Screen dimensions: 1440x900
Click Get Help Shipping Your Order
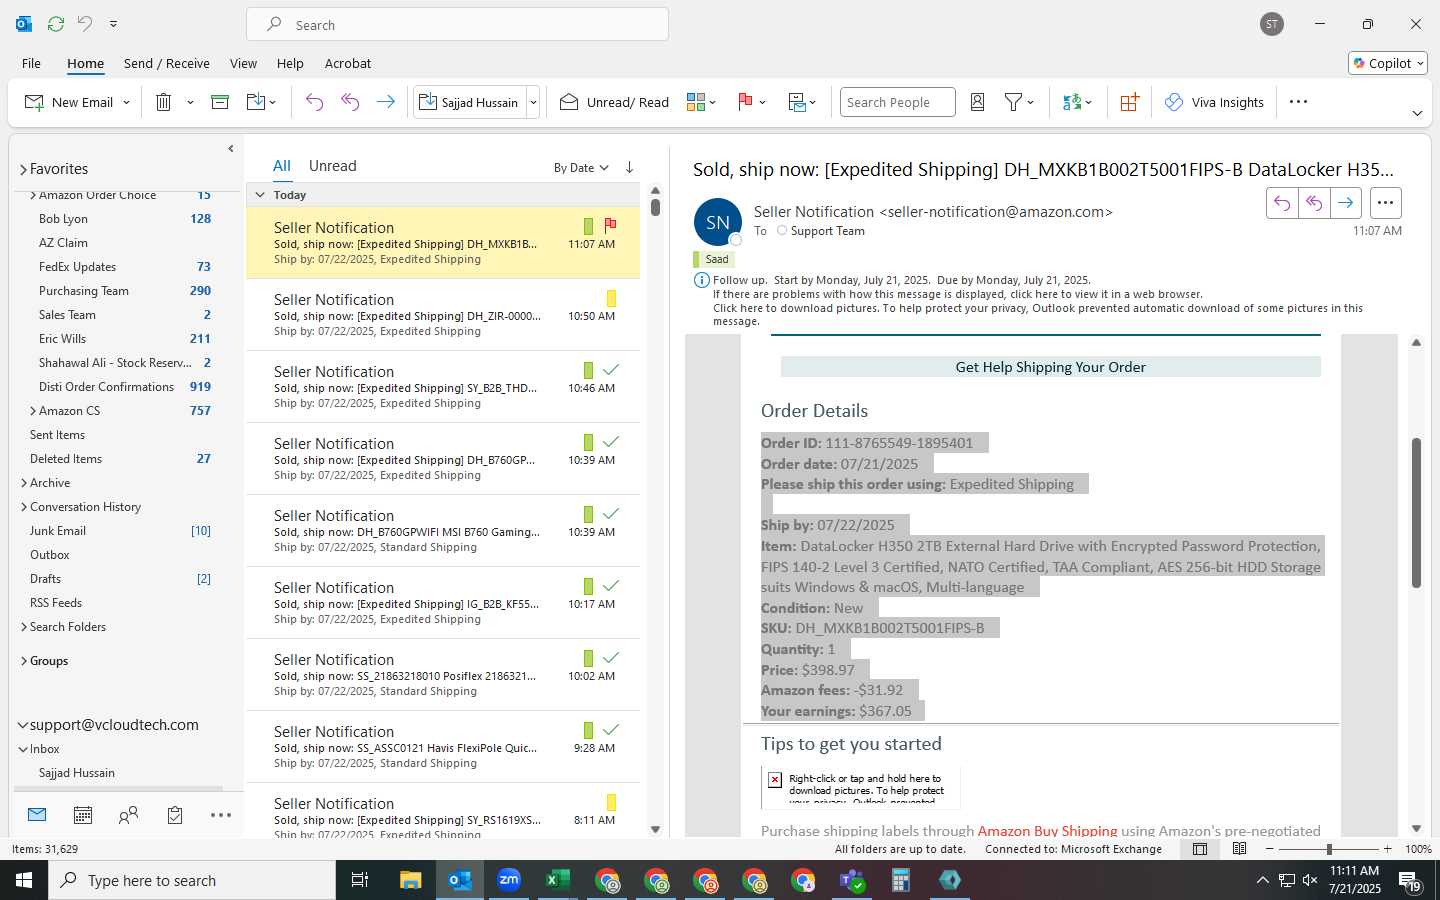tap(1050, 367)
